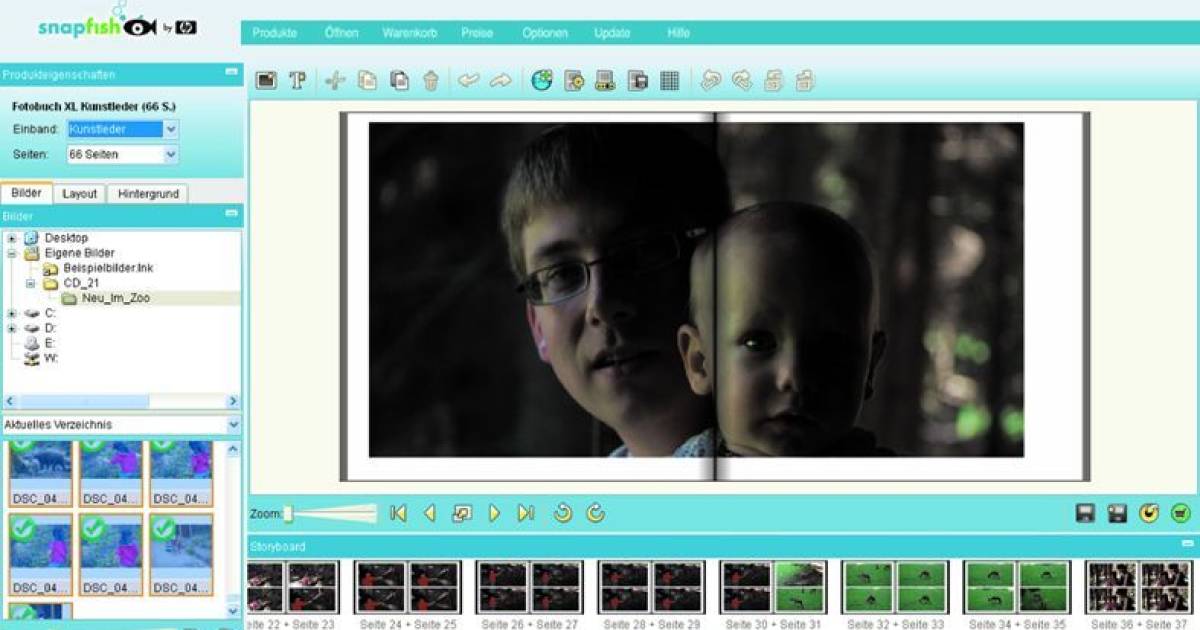Screen dimensions: 1200x630
Task: Open the Optionen menu
Action: pos(545,33)
